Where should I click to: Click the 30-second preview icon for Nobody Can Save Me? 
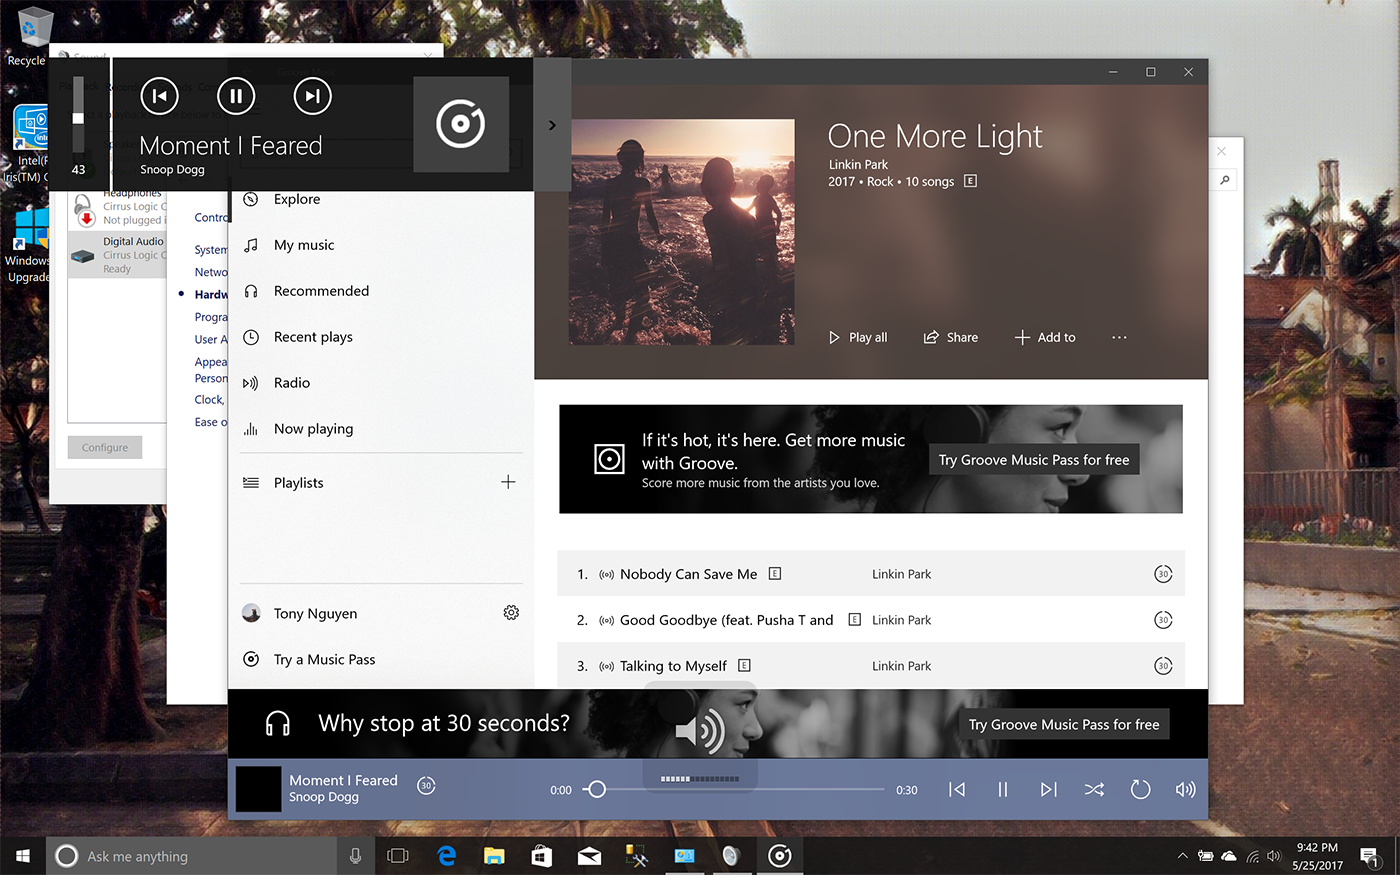click(x=1163, y=574)
